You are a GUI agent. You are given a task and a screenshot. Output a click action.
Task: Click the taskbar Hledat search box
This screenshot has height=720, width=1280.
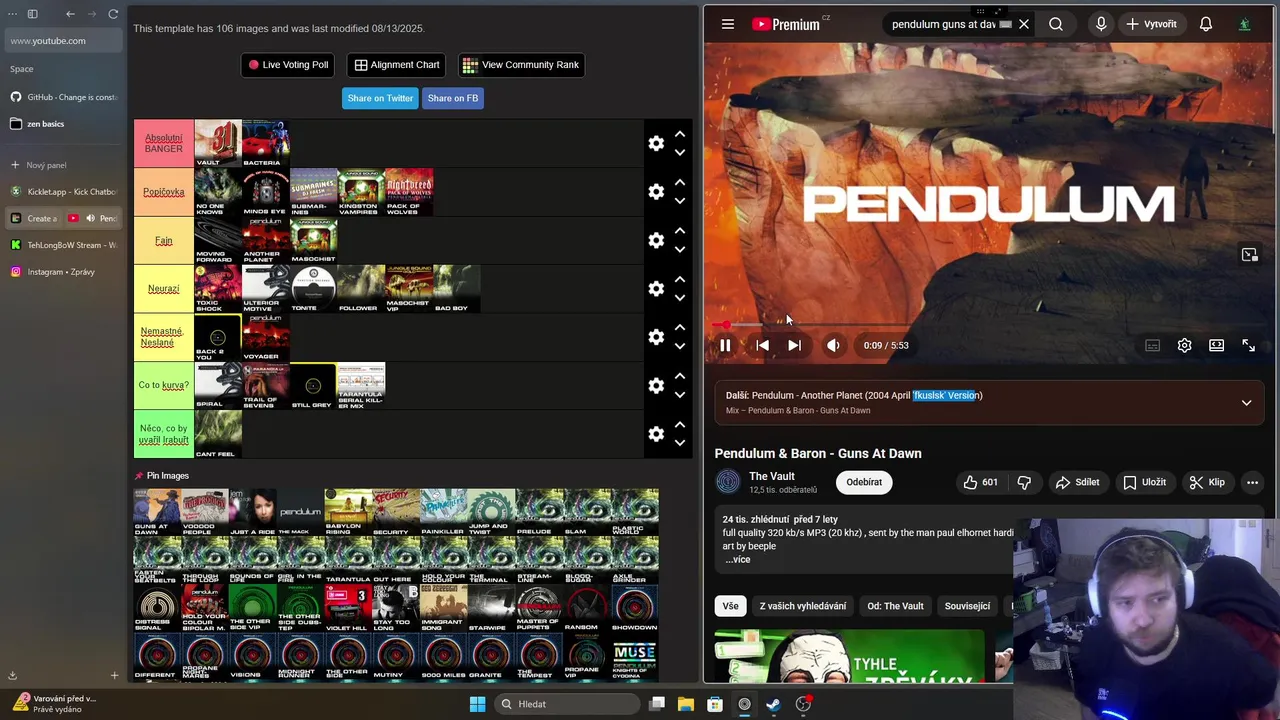click(x=568, y=704)
